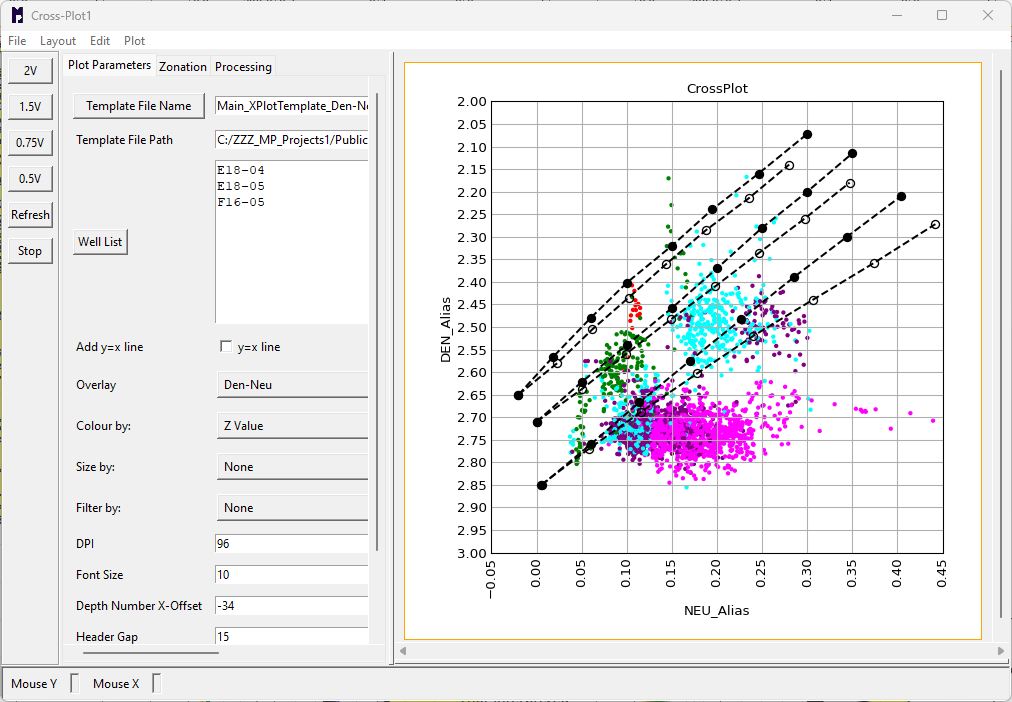Maximize the Cross-Plot1 window
This screenshot has height=702, width=1012.
point(942,15)
